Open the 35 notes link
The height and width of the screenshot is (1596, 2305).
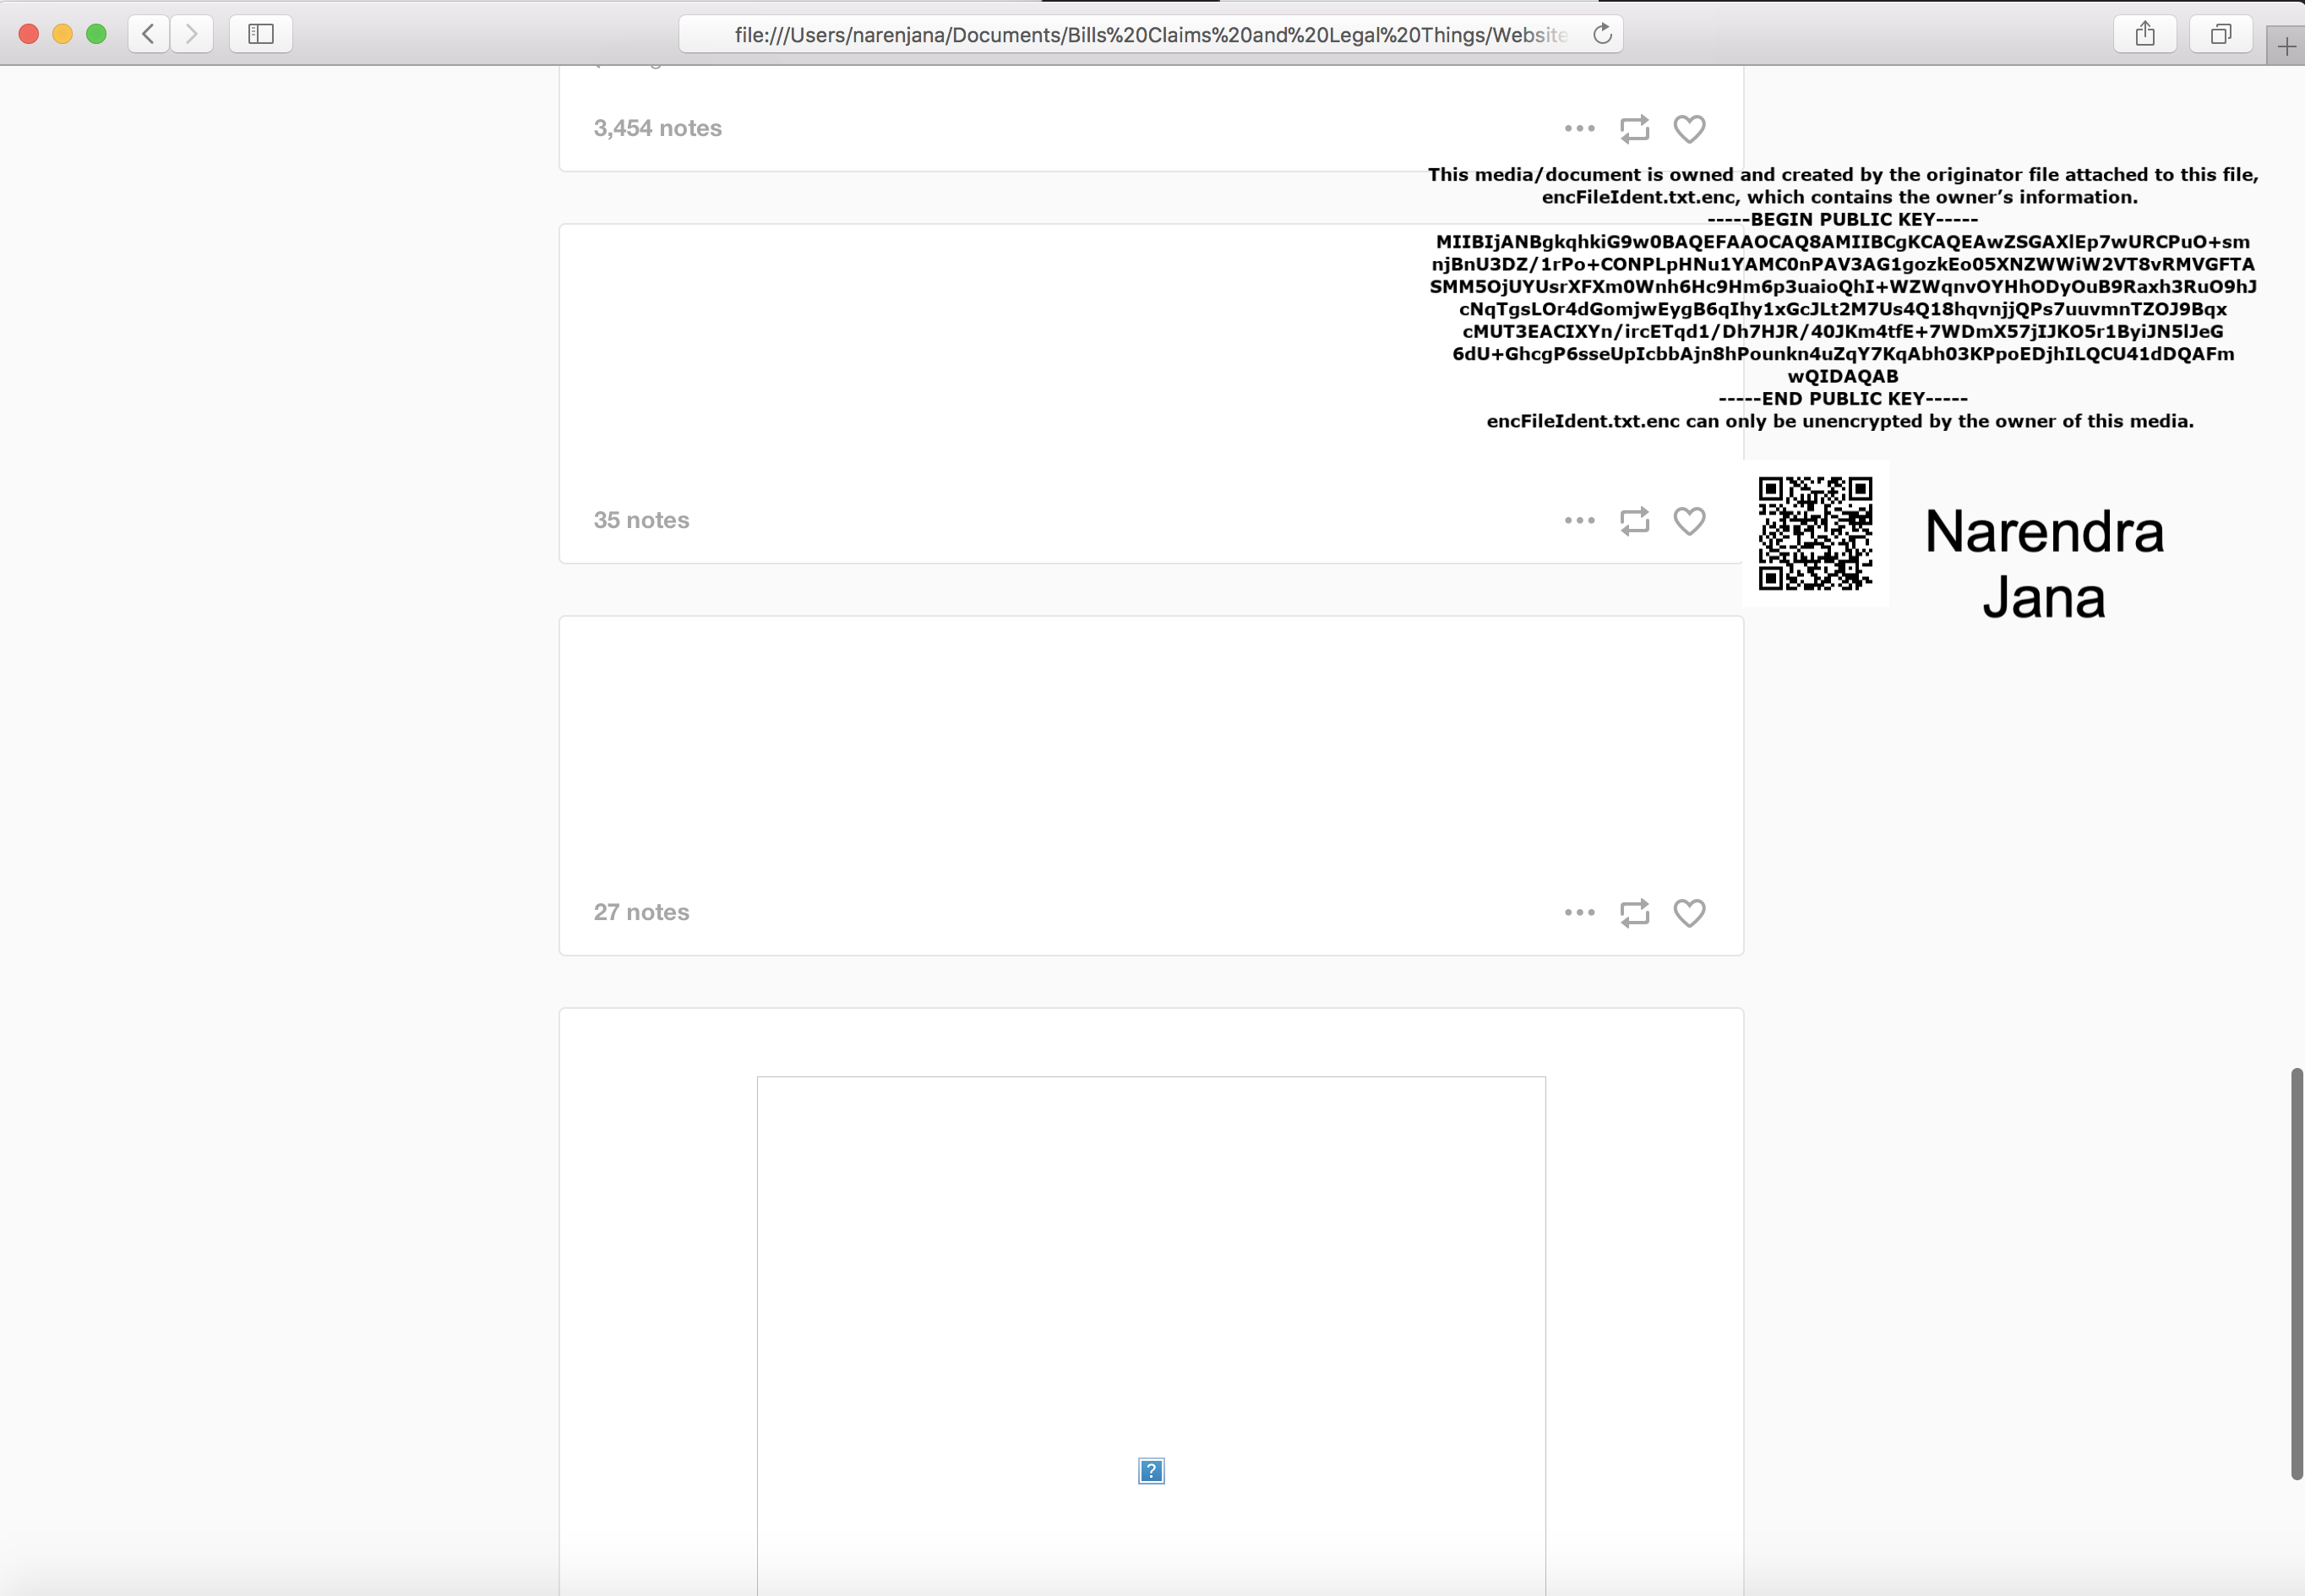pos(641,520)
